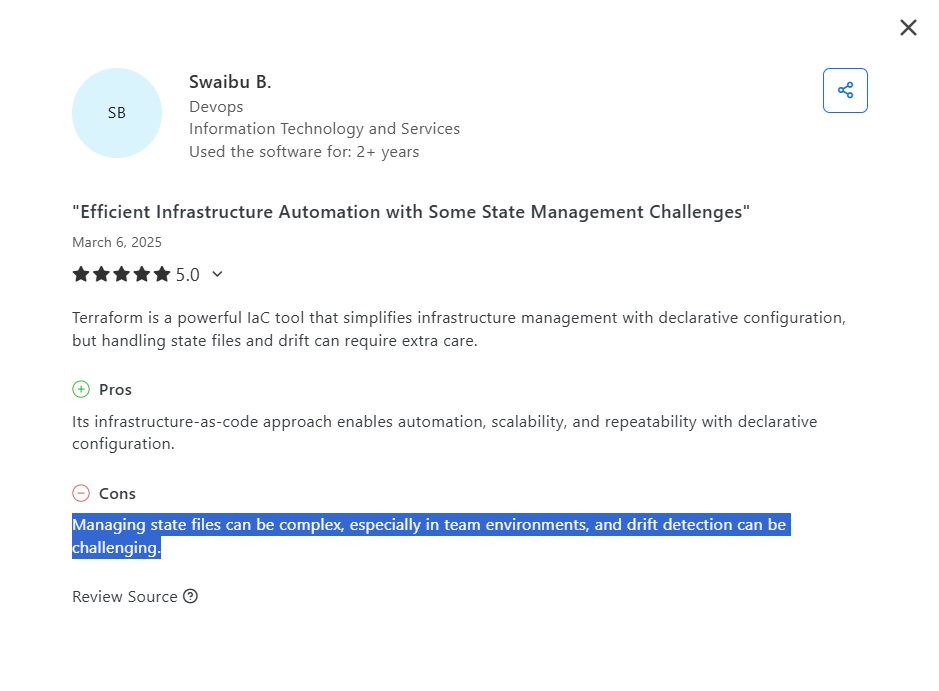This screenshot has width=939, height=691.
Task: Click the share review icon button
Action: [845, 91]
